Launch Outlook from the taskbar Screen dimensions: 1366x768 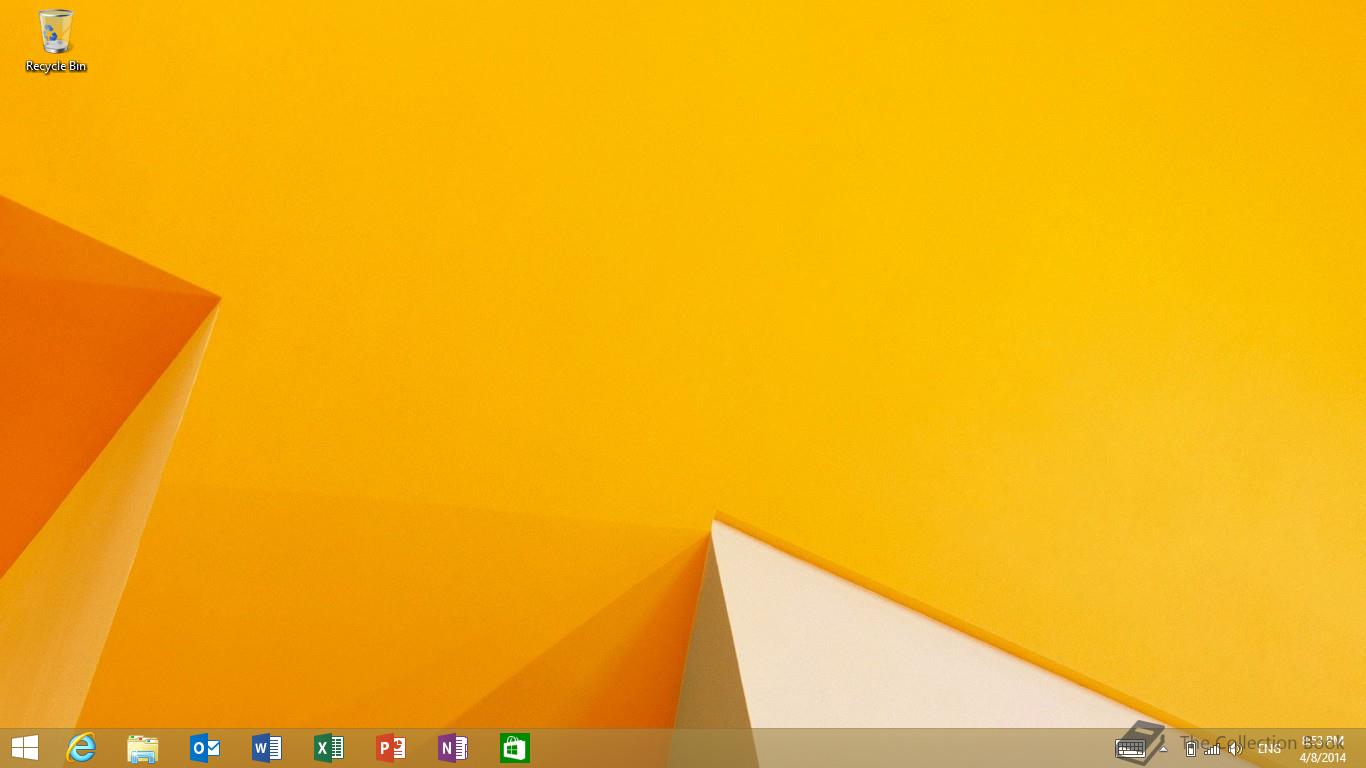[x=205, y=748]
